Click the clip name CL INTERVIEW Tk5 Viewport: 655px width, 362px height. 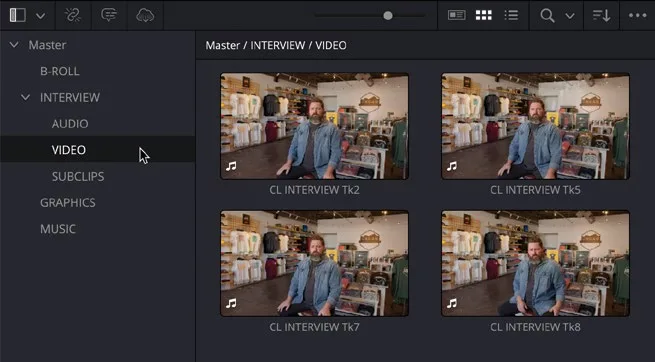coord(535,190)
